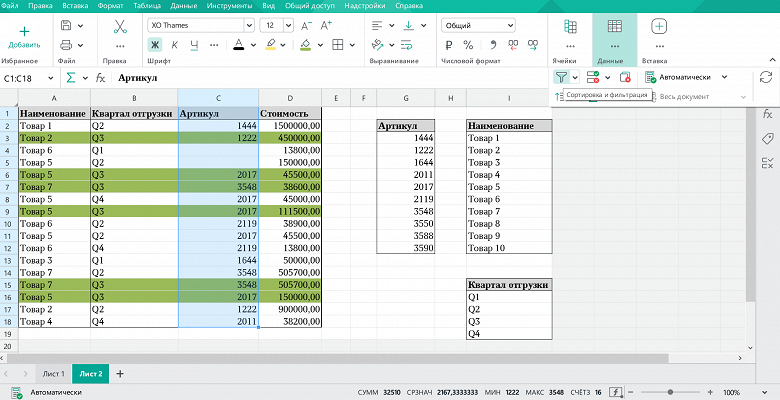Open more font options ellipsis

[x=214, y=45]
